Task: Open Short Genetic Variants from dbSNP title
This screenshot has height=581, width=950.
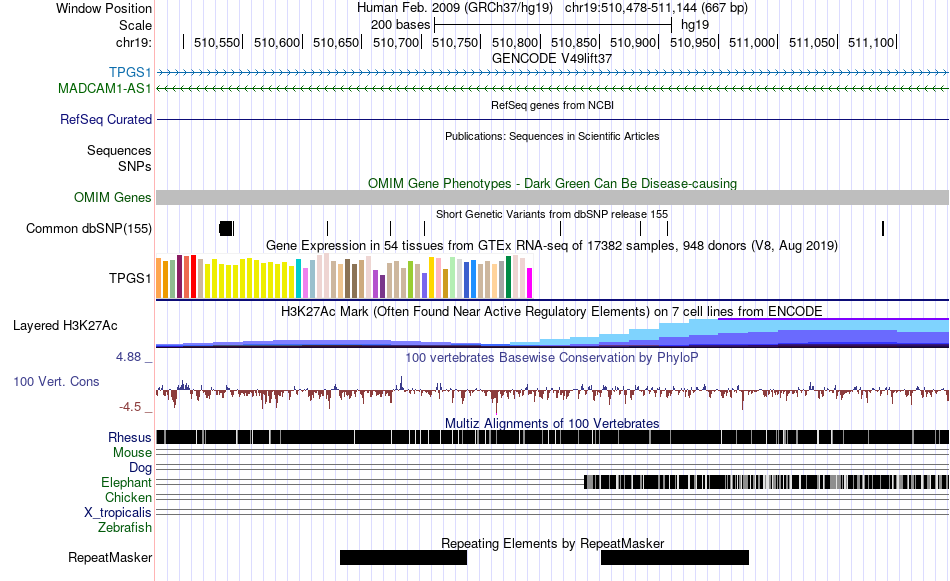Action: (551, 214)
